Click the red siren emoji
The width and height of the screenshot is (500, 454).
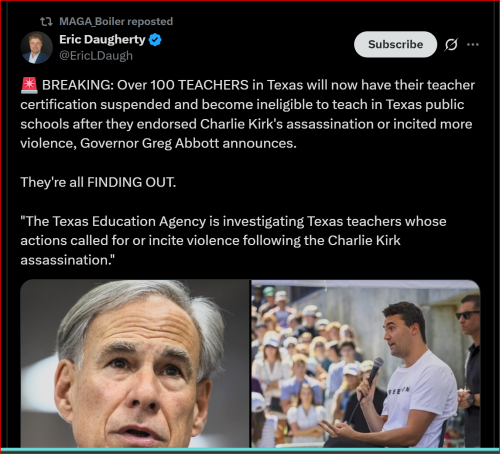pos(29,85)
